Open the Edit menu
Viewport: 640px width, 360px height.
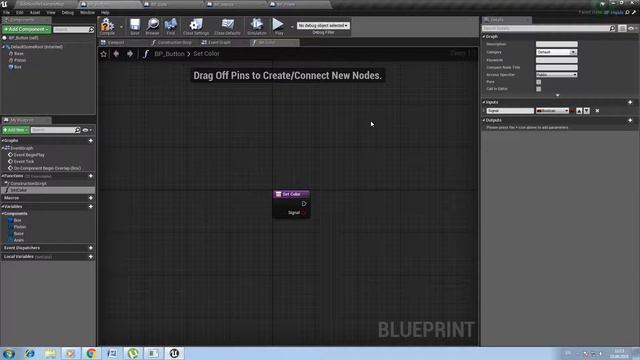pos(20,13)
